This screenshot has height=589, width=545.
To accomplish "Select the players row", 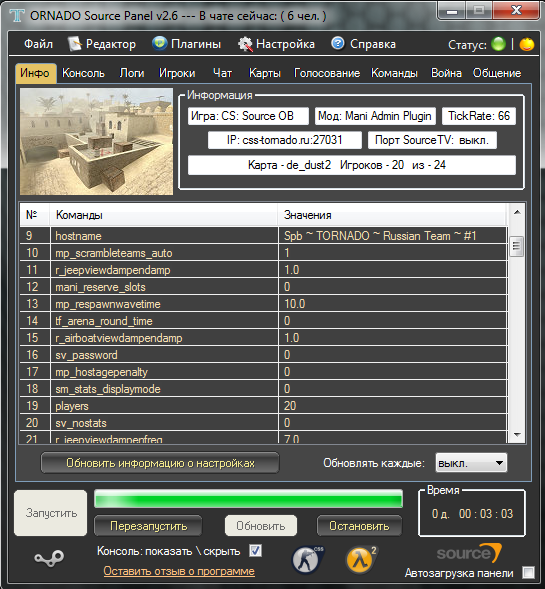I will pos(263,406).
